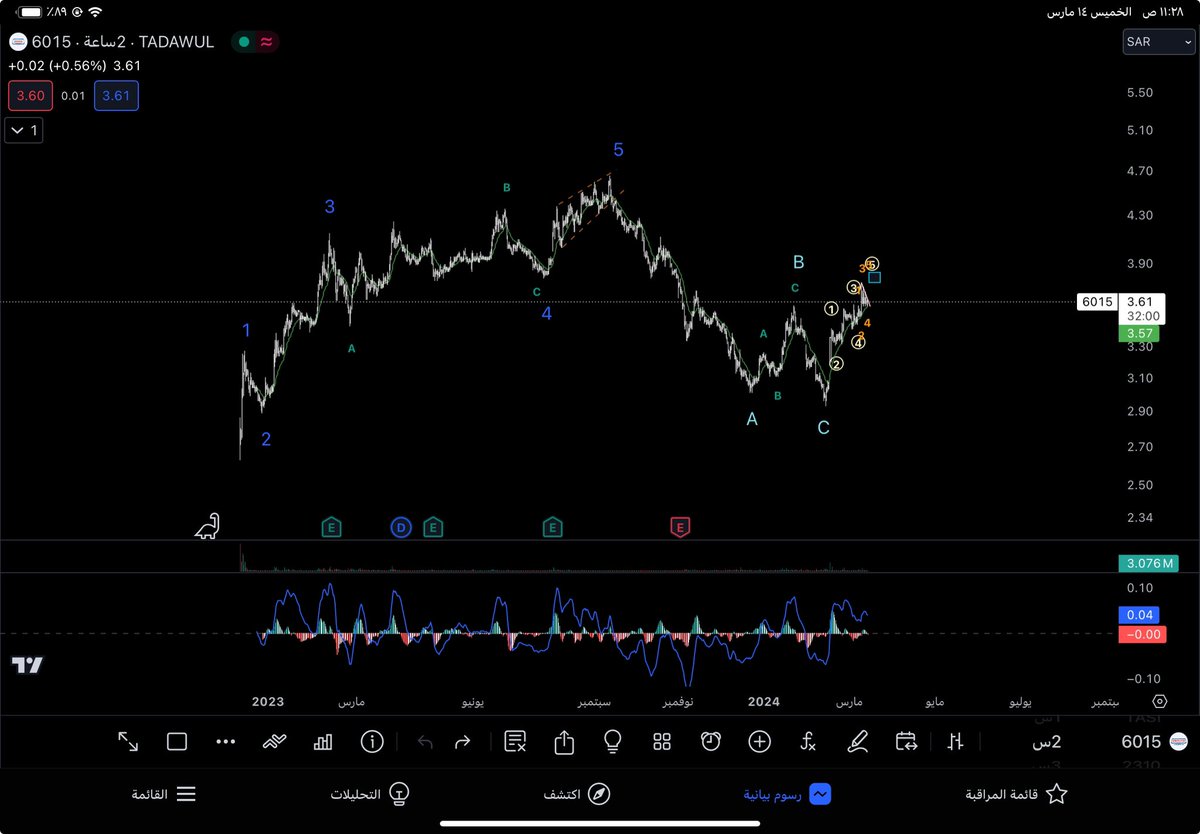Open the calendar replay icon

tap(906, 741)
